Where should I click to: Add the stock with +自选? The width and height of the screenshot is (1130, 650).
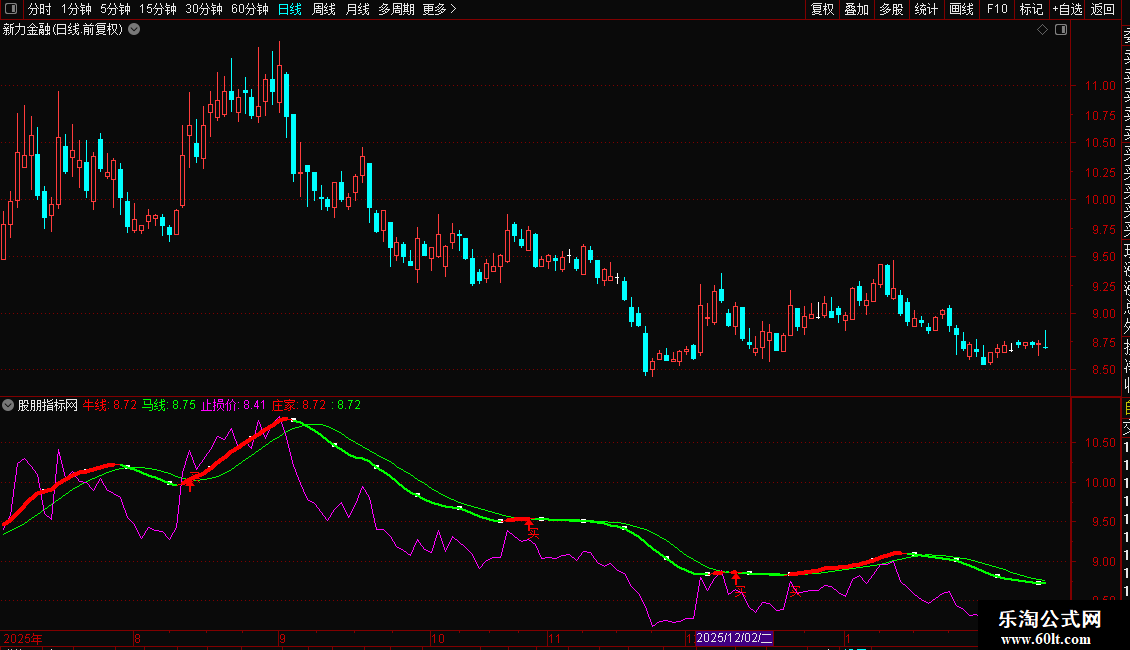[x=1067, y=9]
